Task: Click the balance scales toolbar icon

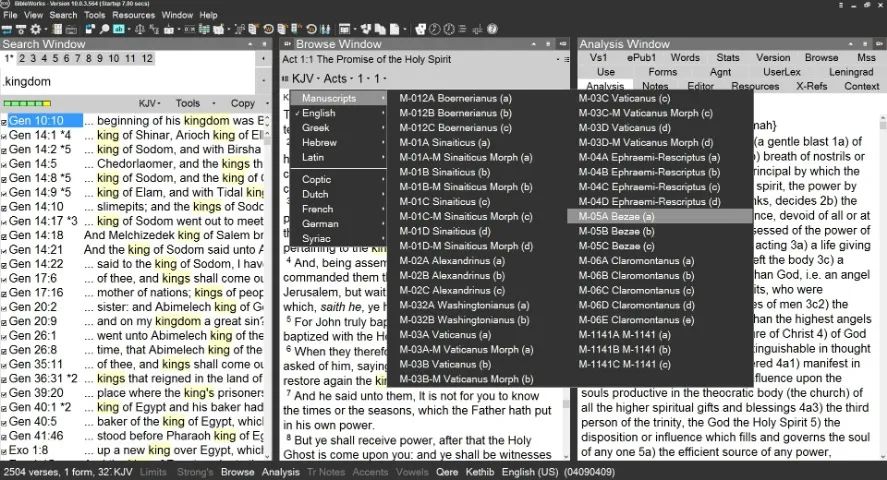Action: point(140,29)
